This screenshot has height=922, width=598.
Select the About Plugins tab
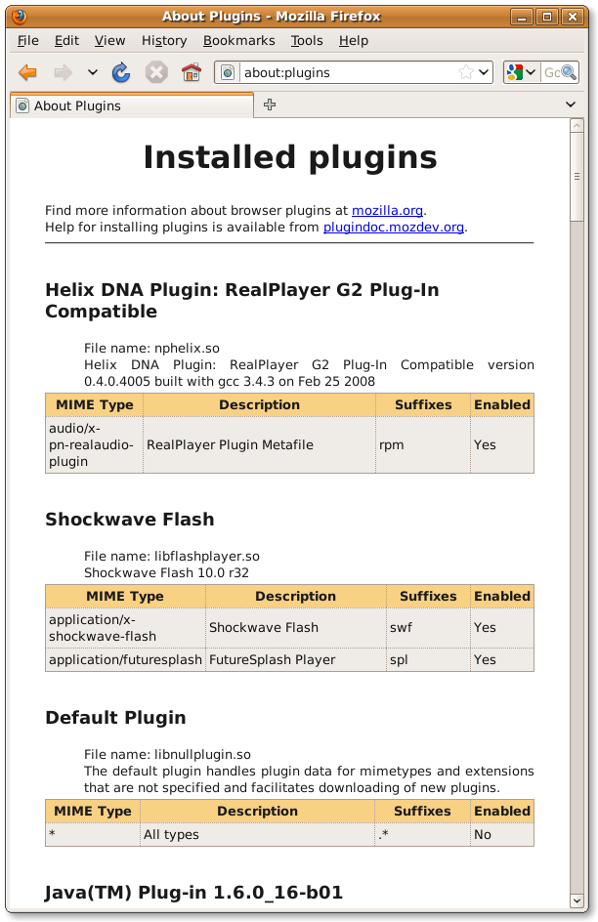132,106
